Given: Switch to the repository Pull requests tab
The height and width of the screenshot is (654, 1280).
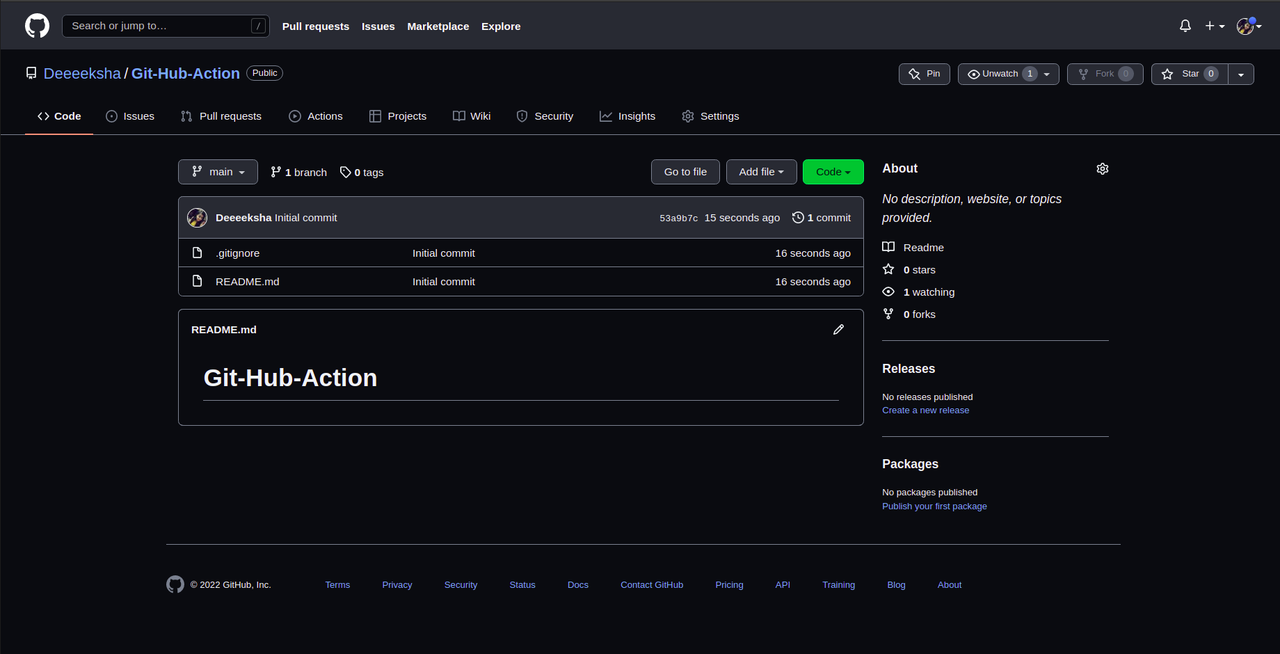Looking at the screenshot, I should click(221, 116).
